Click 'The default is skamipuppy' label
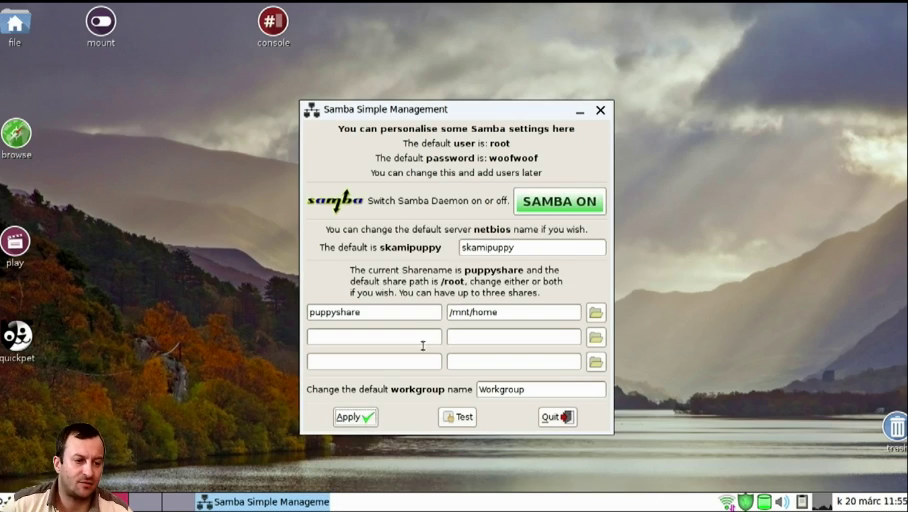 click(x=380, y=247)
